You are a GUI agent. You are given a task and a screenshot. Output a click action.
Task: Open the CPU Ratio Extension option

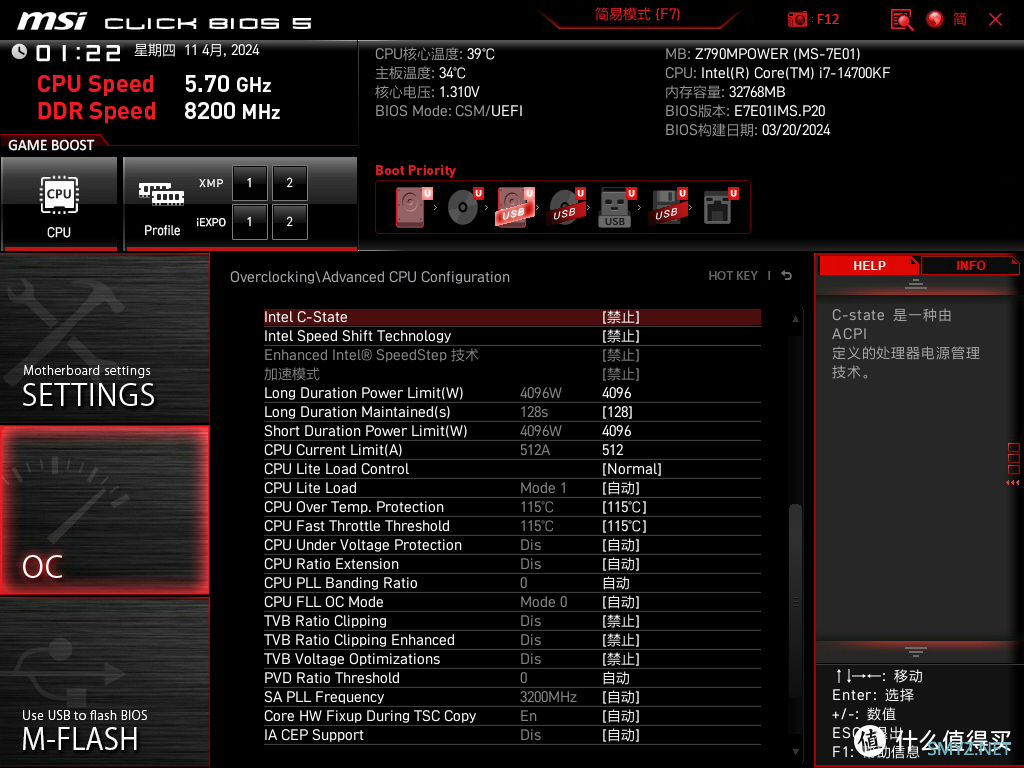(x=512, y=564)
